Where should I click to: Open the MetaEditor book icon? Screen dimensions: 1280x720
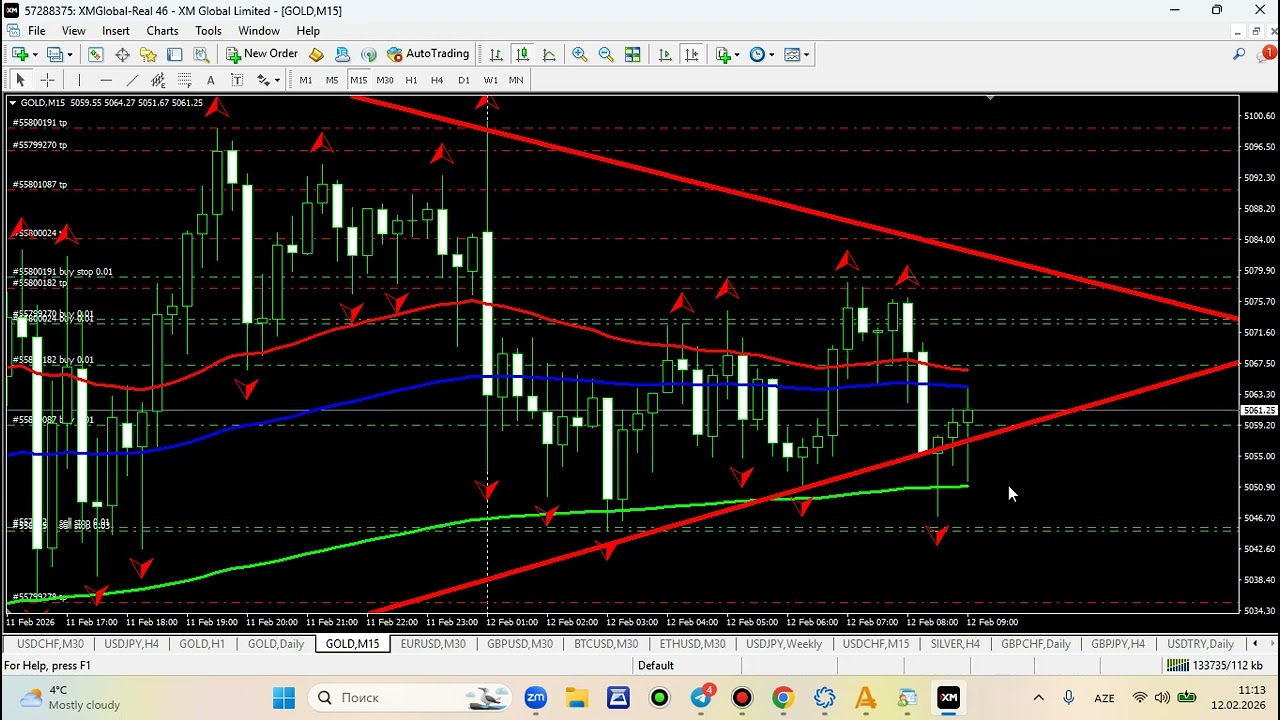[x=316, y=54]
